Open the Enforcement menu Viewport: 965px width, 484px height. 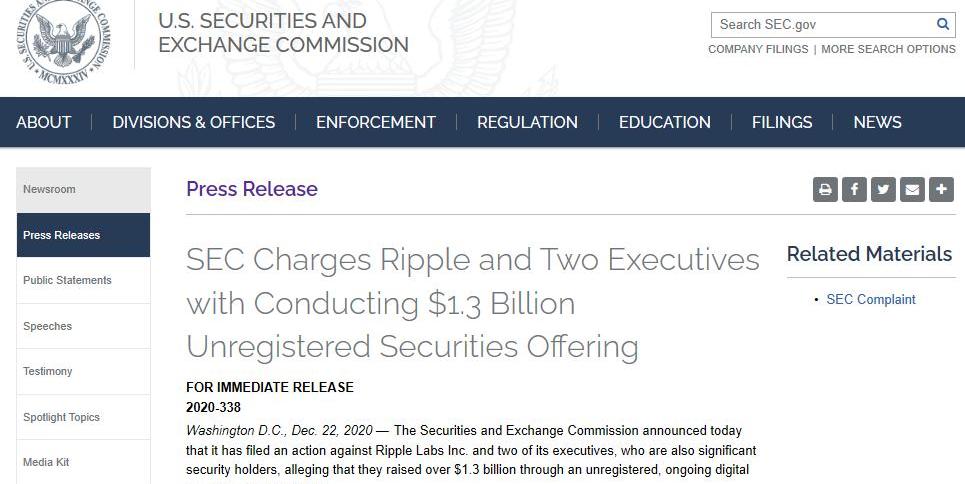pos(376,122)
